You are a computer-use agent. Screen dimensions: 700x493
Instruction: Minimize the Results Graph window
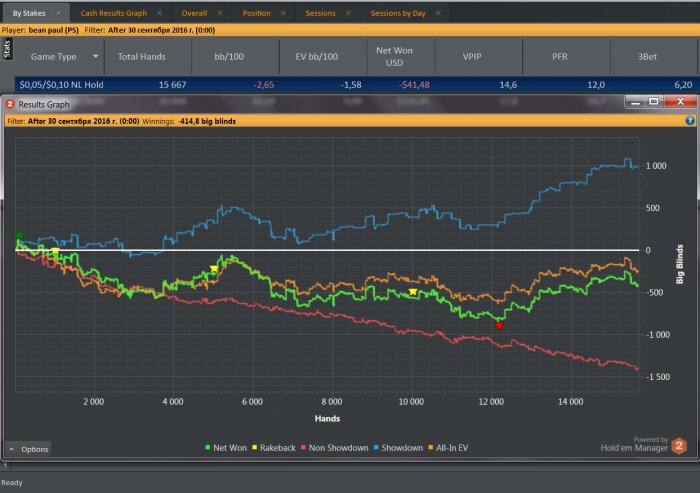tap(635, 102)
